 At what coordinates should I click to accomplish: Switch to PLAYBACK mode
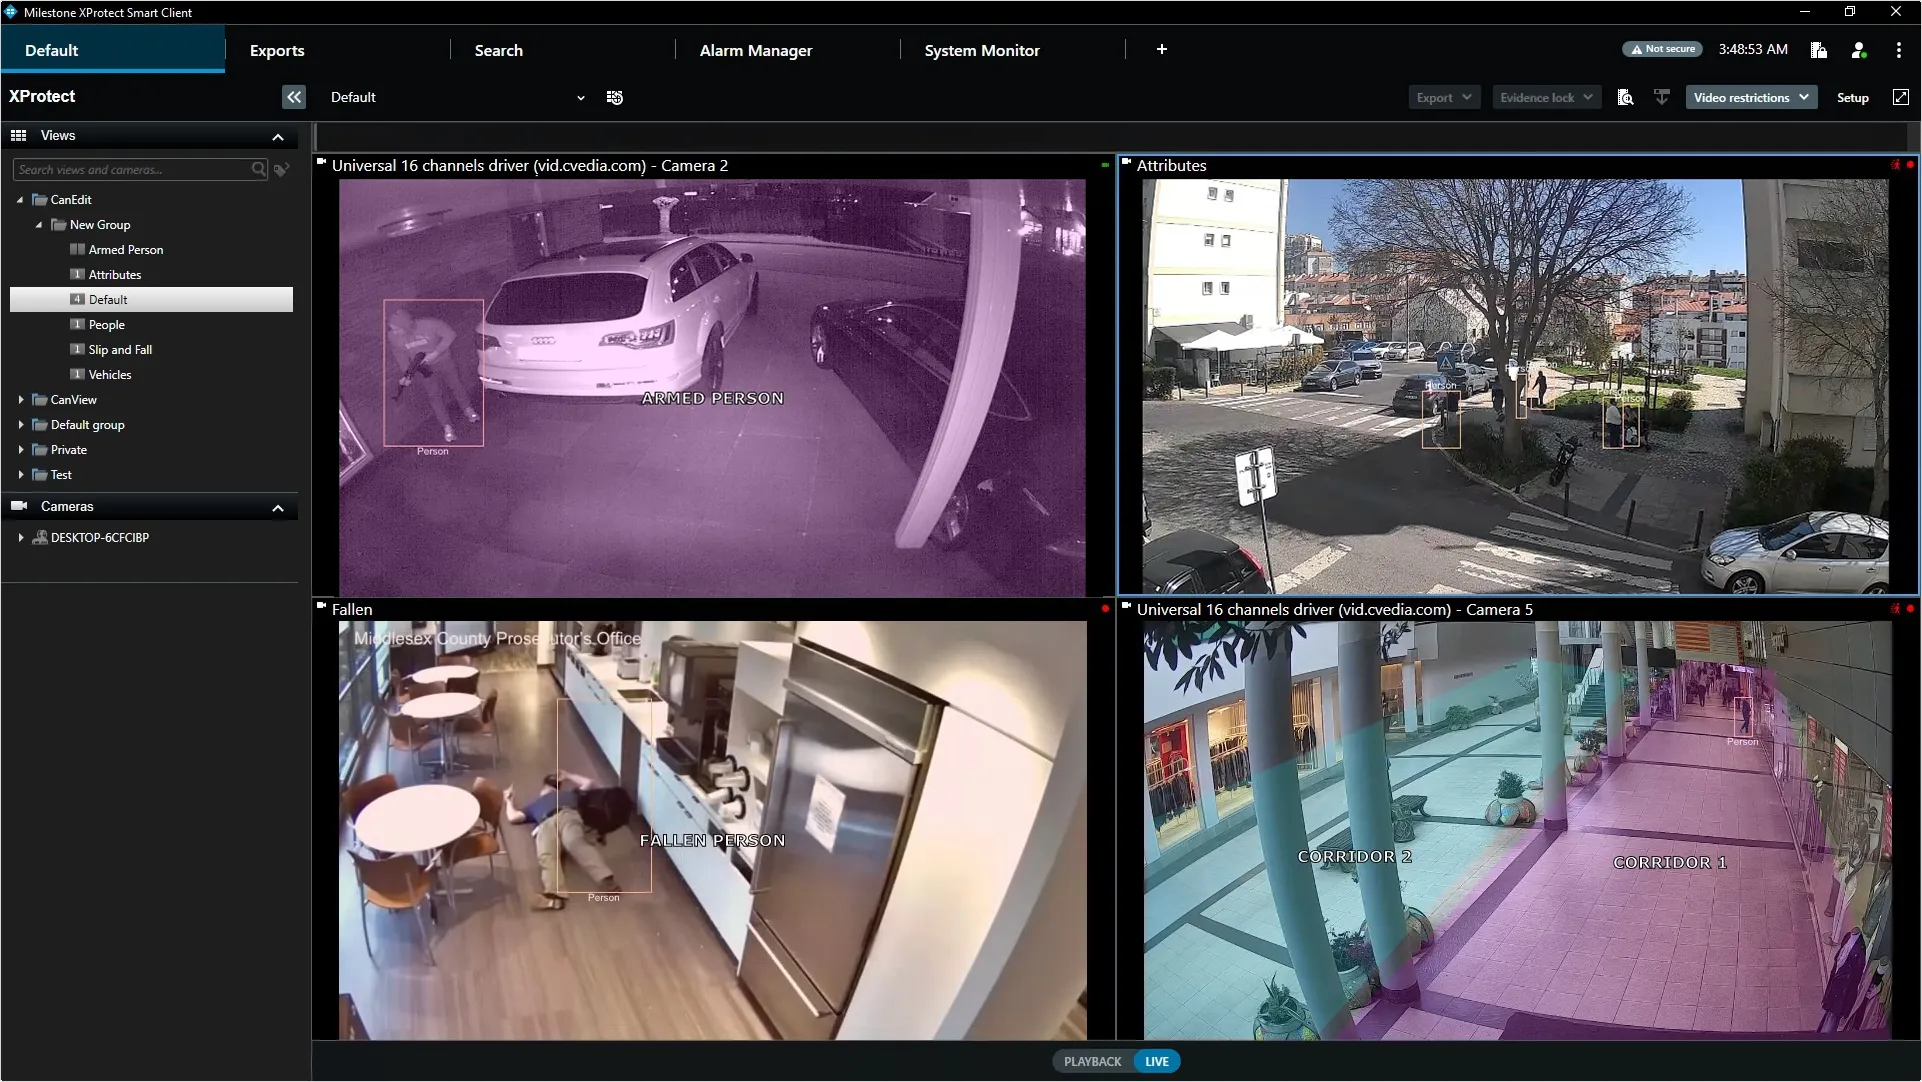1092,1061
